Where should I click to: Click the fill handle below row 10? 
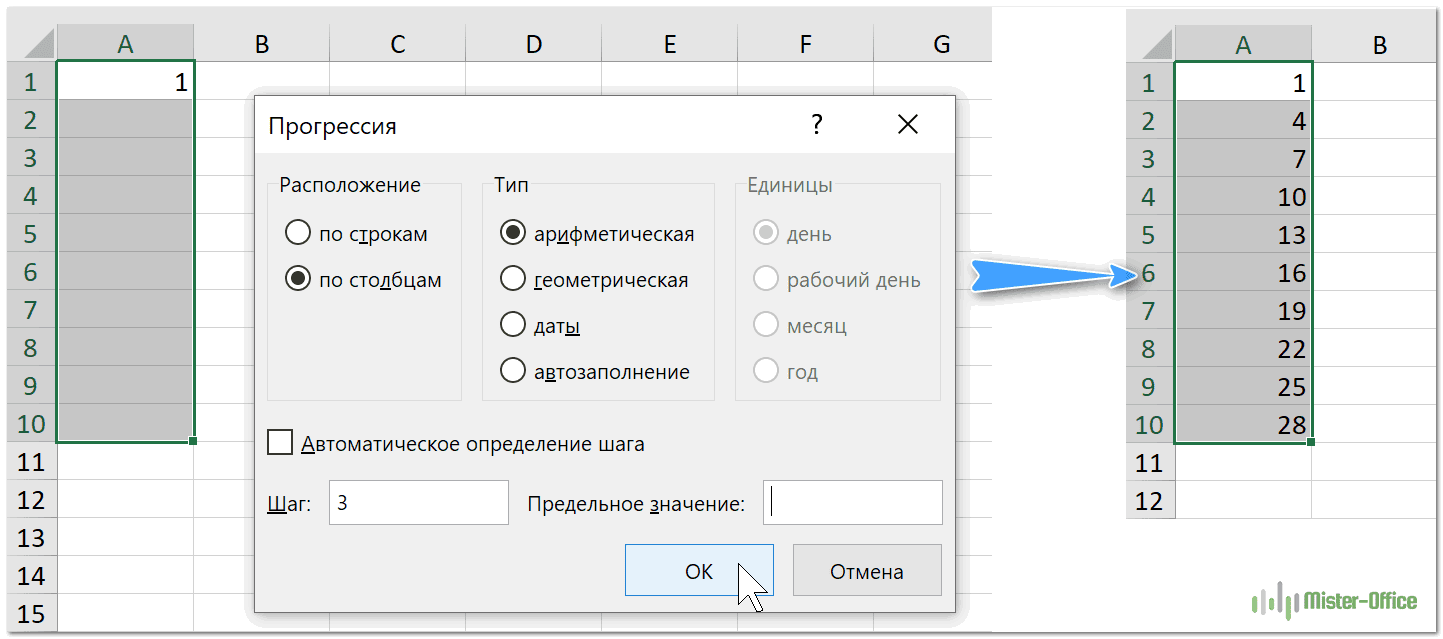192,441
